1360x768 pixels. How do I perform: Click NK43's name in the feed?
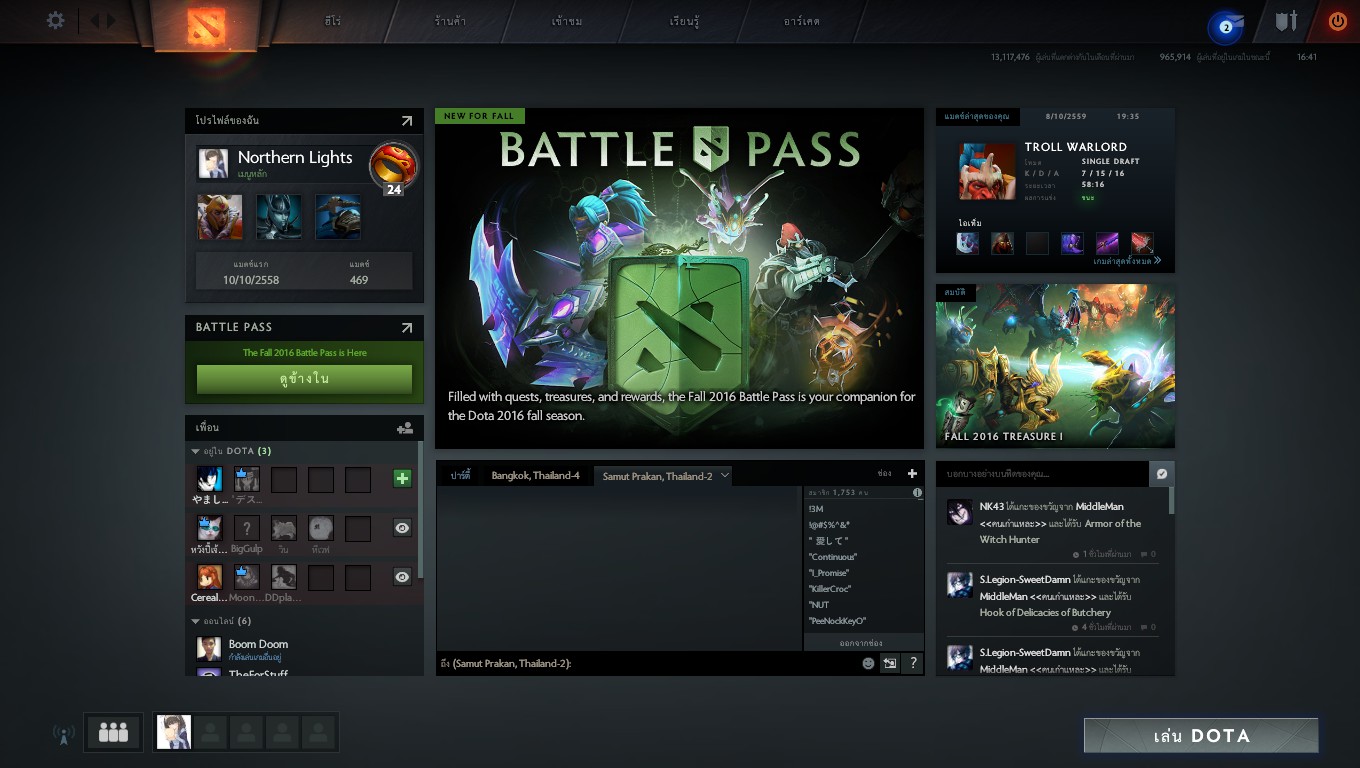click(x=992, y=507)
